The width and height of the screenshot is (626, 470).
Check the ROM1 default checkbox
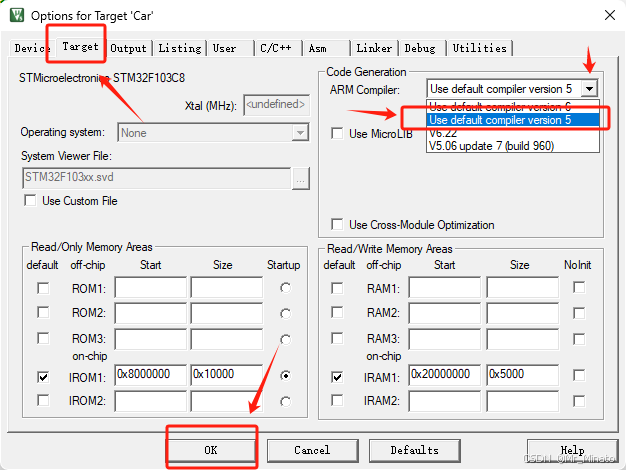(x=43, y=288)
